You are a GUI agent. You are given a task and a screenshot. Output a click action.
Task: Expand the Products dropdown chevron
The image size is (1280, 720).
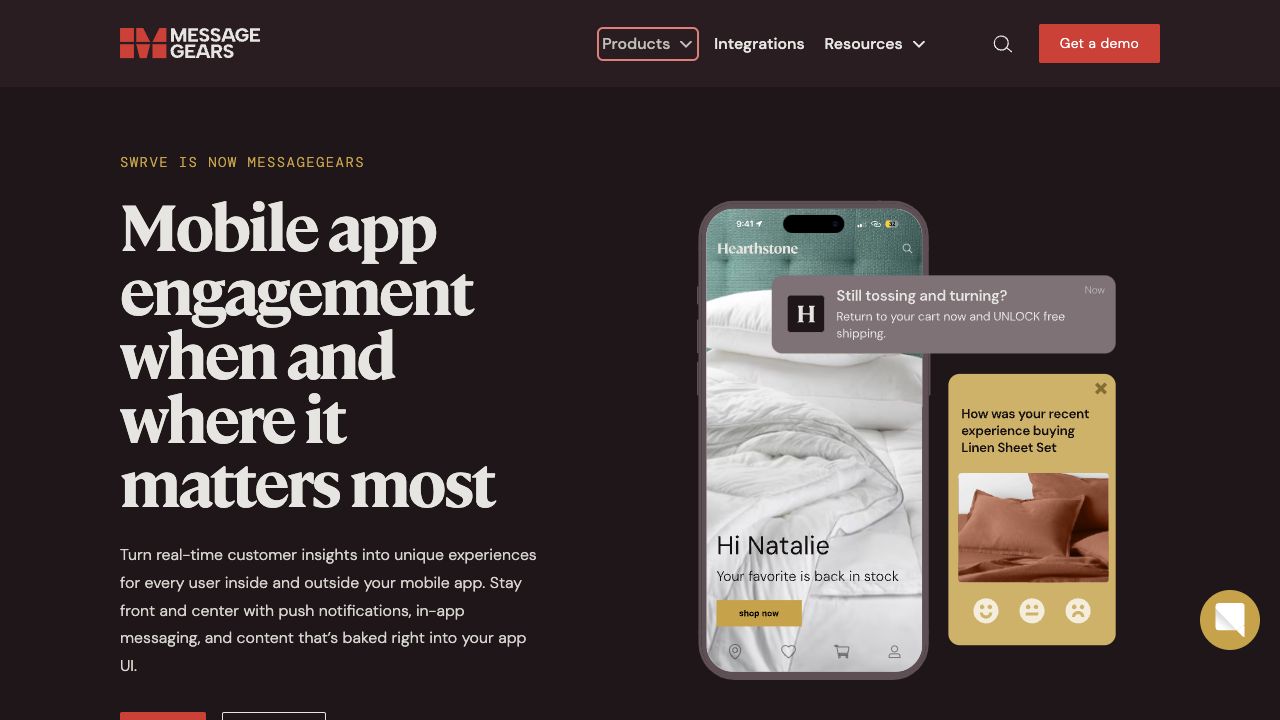pyautogui.click(x=686, y=44)
